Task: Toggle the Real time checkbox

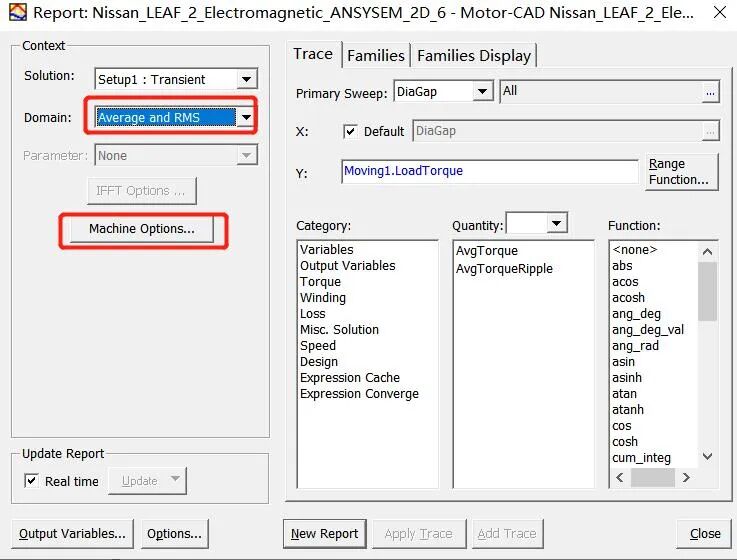Action: 31,481
